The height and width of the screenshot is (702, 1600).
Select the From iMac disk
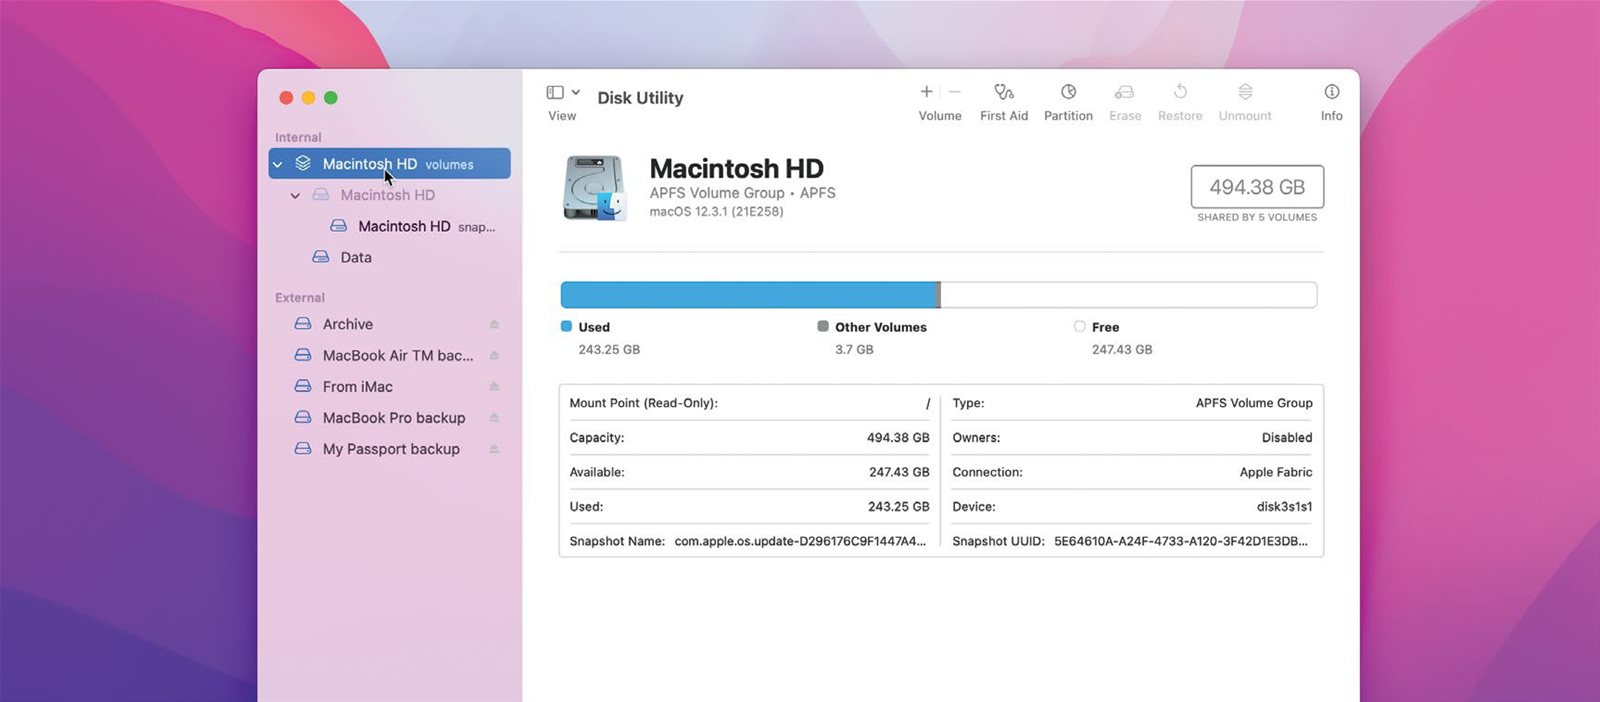point(357,386)
